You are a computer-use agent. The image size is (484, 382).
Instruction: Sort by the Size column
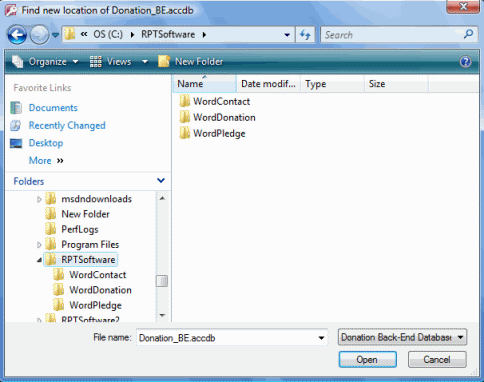point(396,84)
